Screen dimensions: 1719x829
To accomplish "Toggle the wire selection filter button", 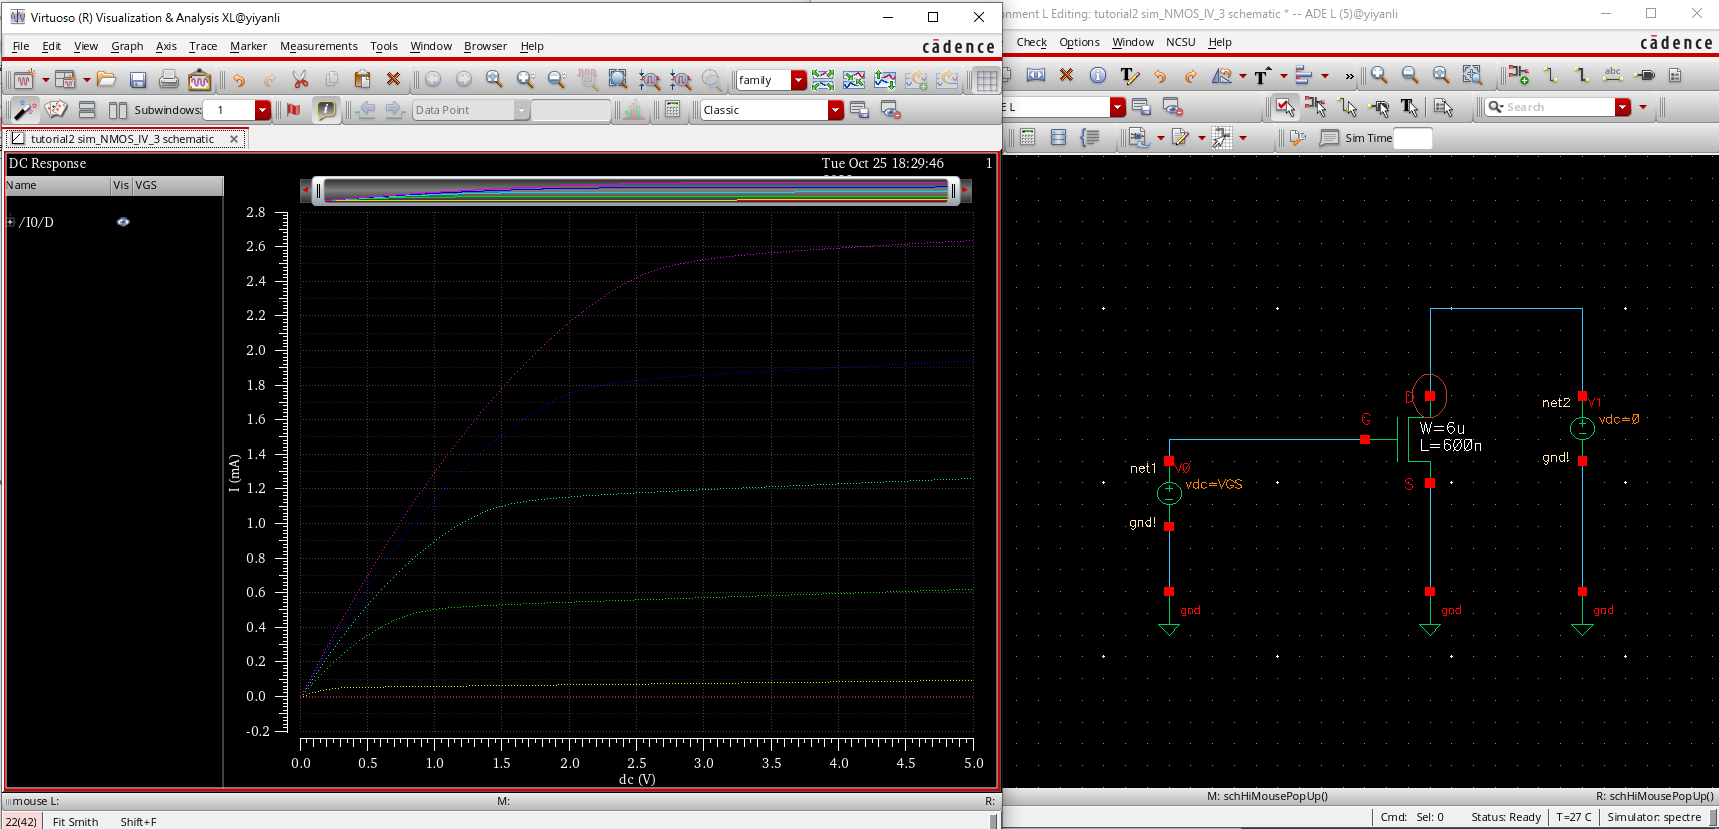I will tap(1347, 107).
